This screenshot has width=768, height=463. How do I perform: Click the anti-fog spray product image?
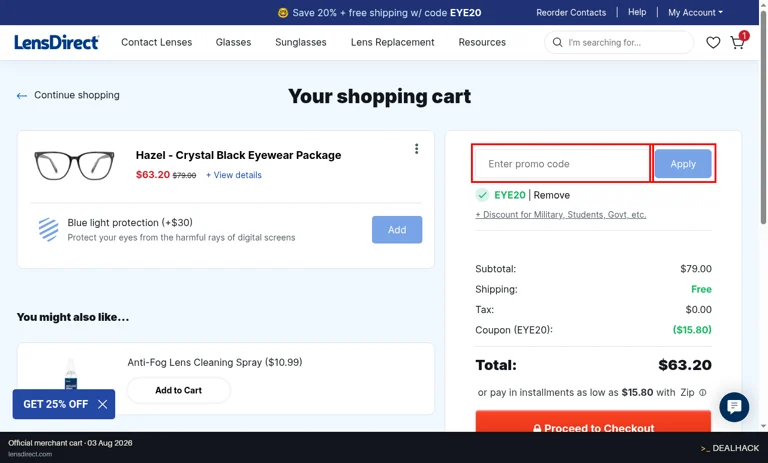(x=71, y=374)
